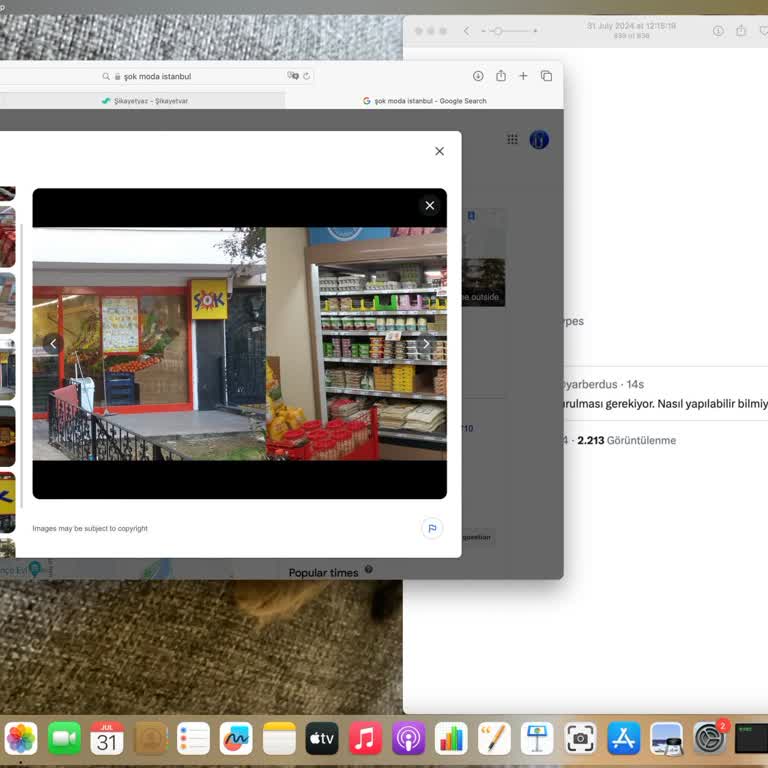
Task: Open the Google apps grid icon
Action: tap(512, 140)
